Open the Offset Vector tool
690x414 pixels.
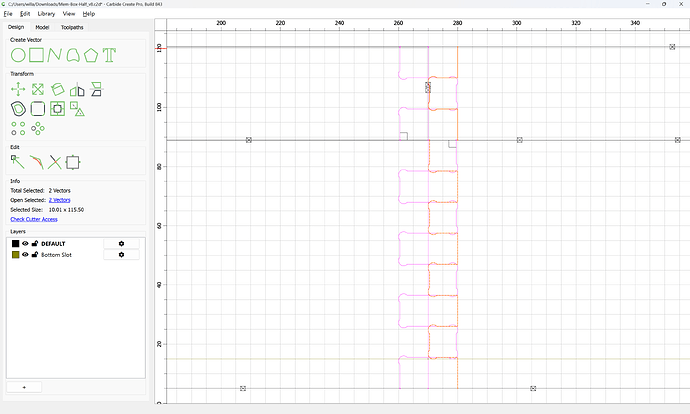18,109
